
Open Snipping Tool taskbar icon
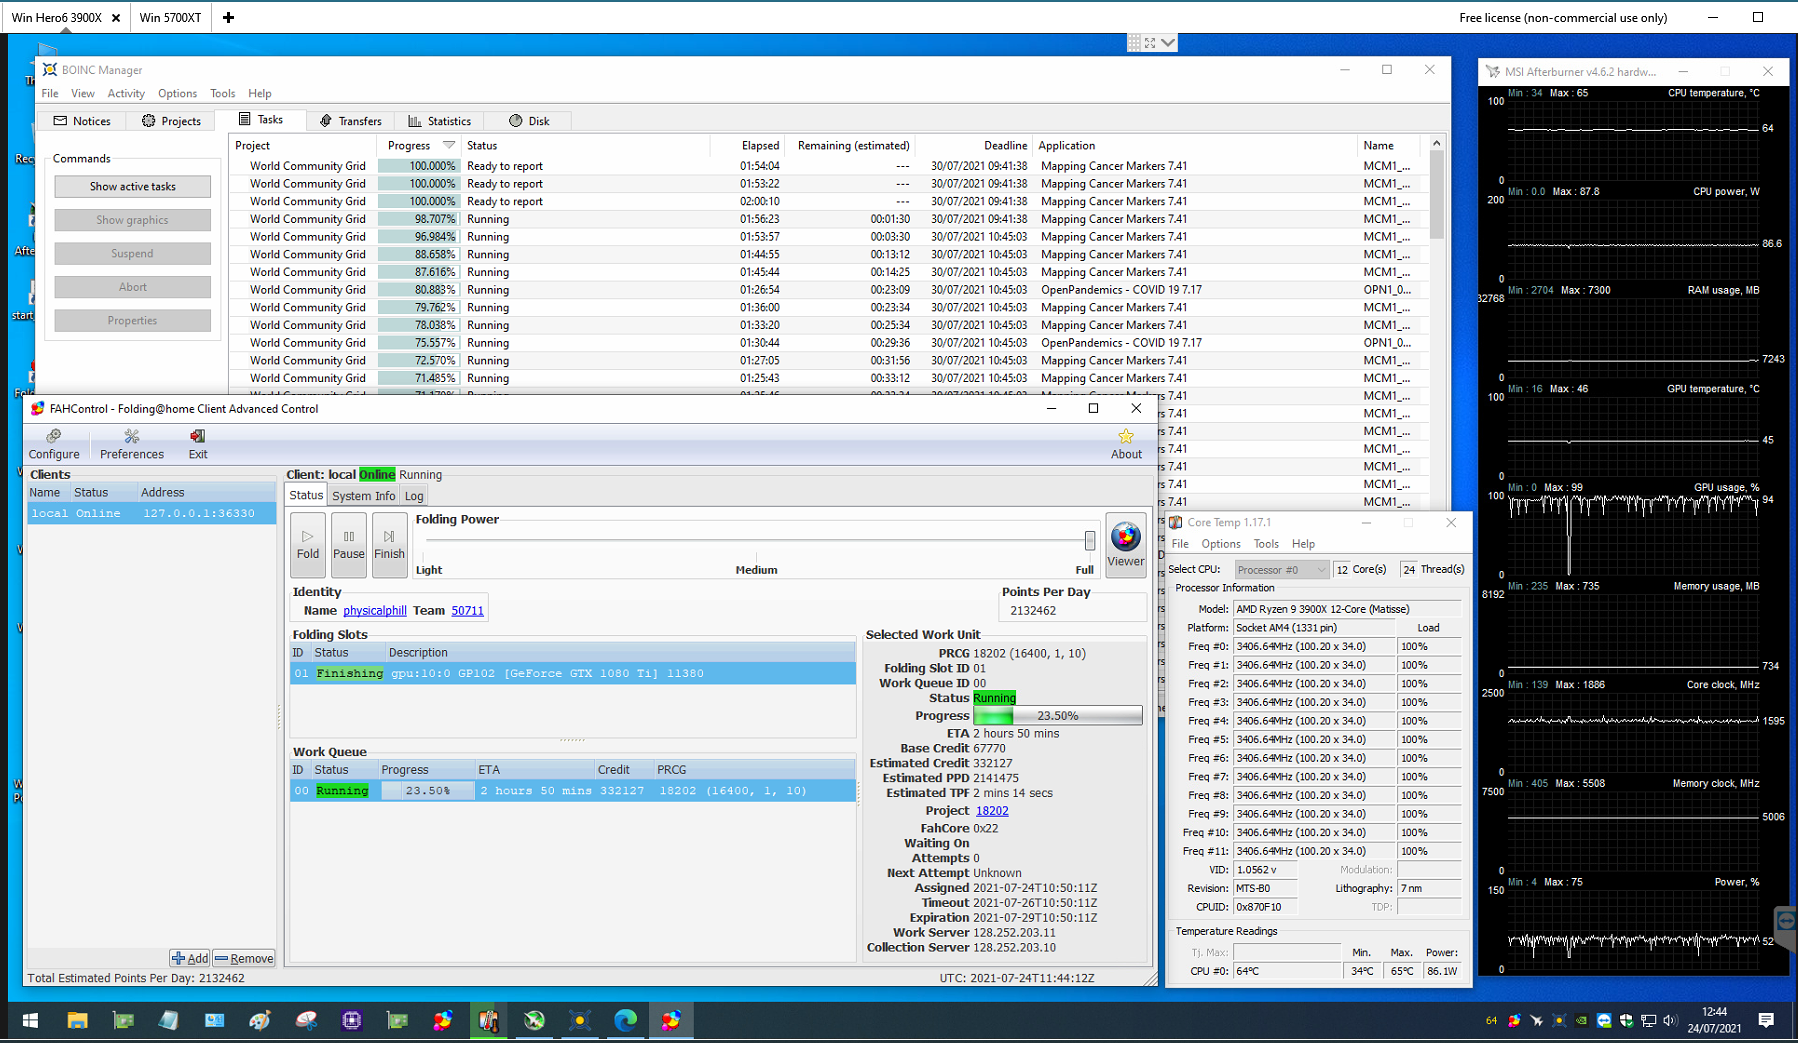[306, 1020]
